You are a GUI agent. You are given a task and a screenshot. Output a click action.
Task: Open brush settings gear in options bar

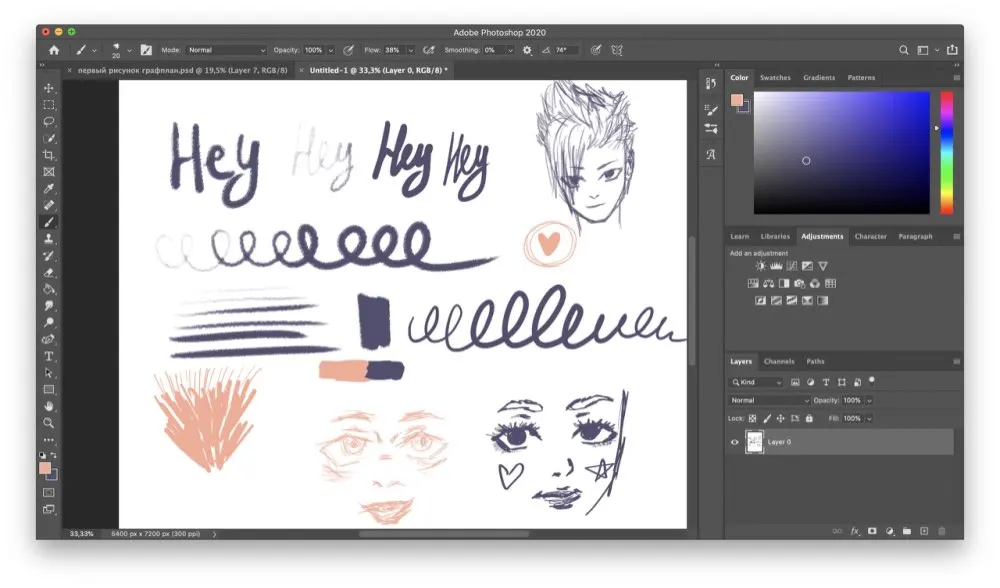point(527,50)
